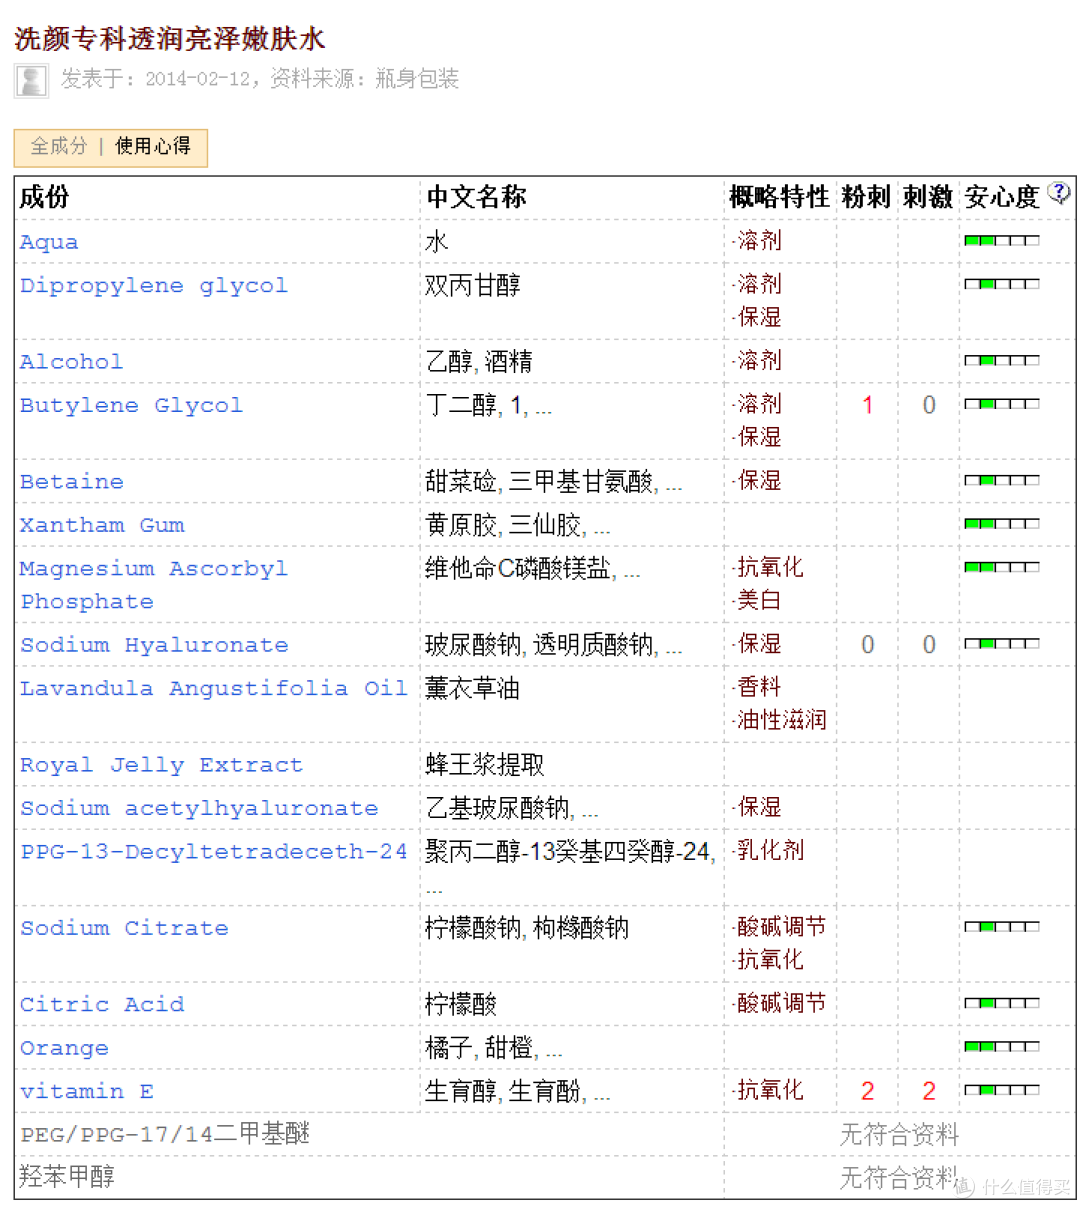This screenshot has width=1080, height=1209.
Task: Expand ellipsis after 橘子, 甜橙
Action: [x=554, y=1052]
